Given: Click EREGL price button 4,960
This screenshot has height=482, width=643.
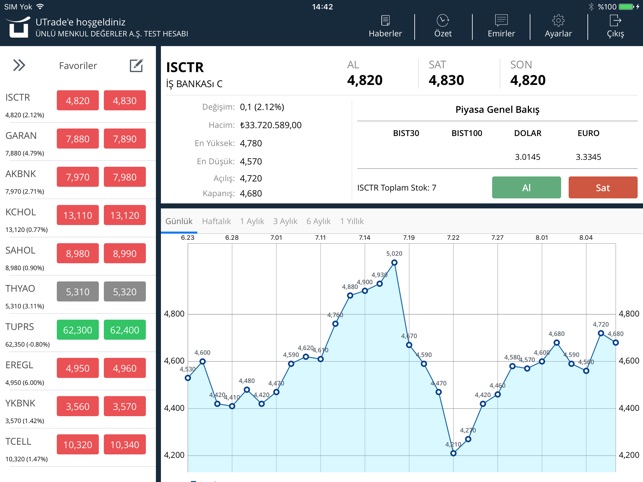Looking at the screenshot, I should pyautogui.click(x=125, y=368).
